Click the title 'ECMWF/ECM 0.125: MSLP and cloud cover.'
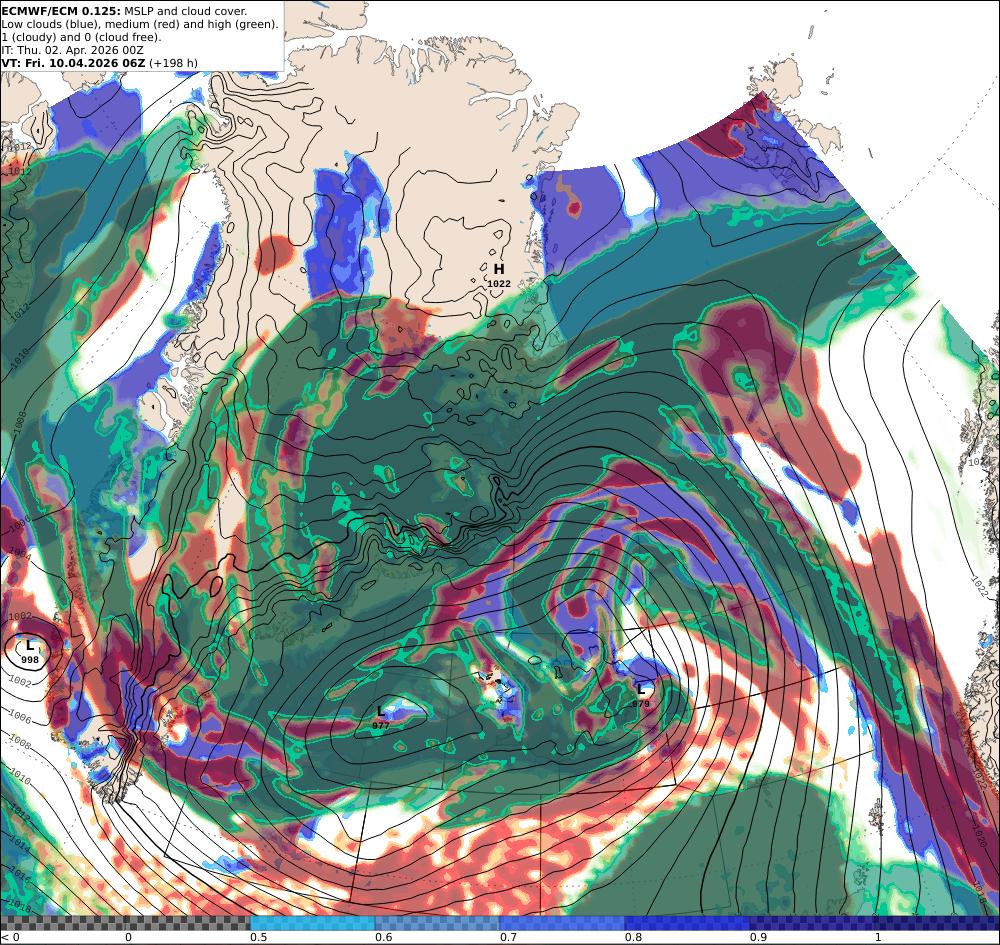The image size is (1000, 945). click(x=124, y=11)
